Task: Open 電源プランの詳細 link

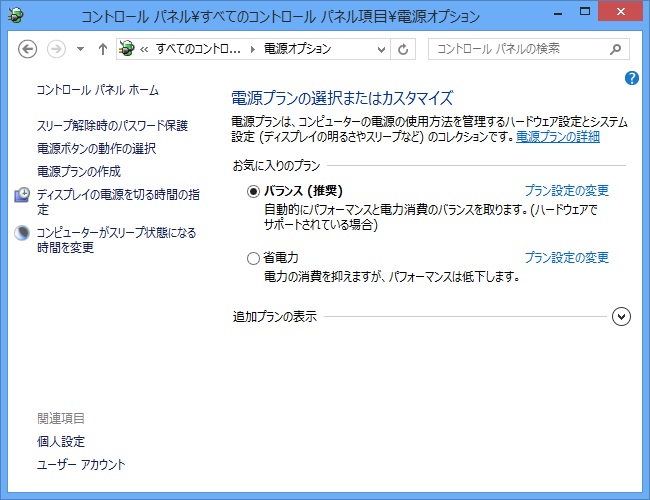Action: point(558,136)
